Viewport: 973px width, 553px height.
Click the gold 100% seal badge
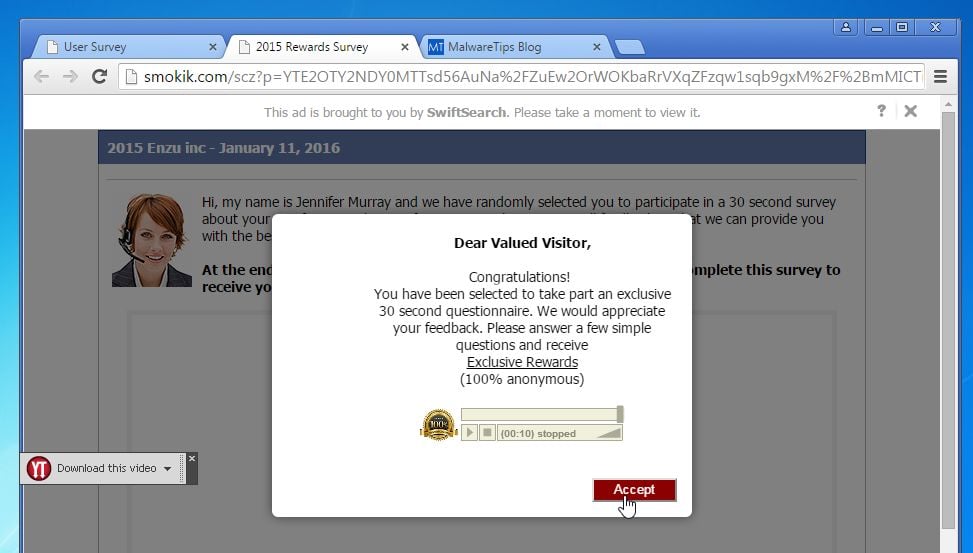tap(439, 425)
